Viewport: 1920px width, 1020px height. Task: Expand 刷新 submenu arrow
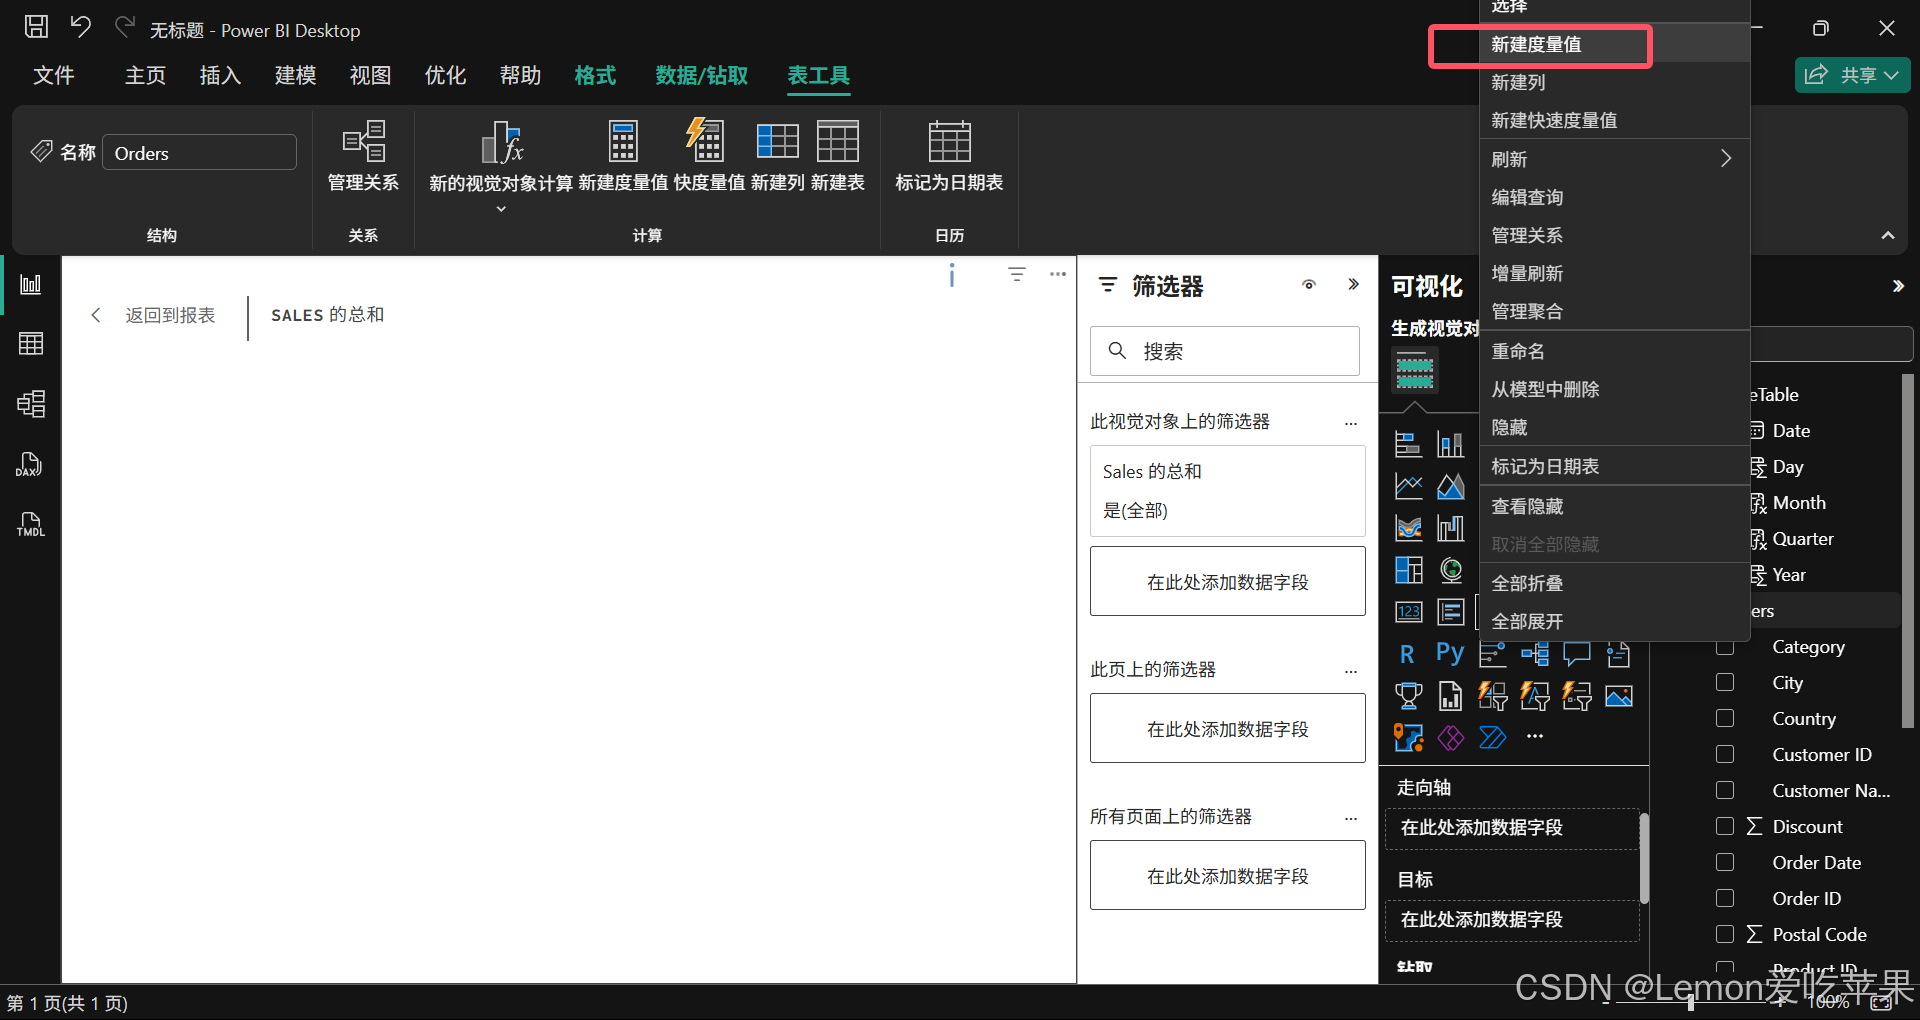pos(1726,159)
